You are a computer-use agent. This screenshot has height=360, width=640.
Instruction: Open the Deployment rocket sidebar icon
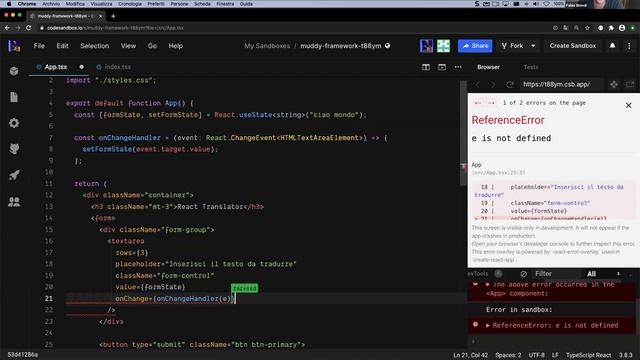(14, 176)
